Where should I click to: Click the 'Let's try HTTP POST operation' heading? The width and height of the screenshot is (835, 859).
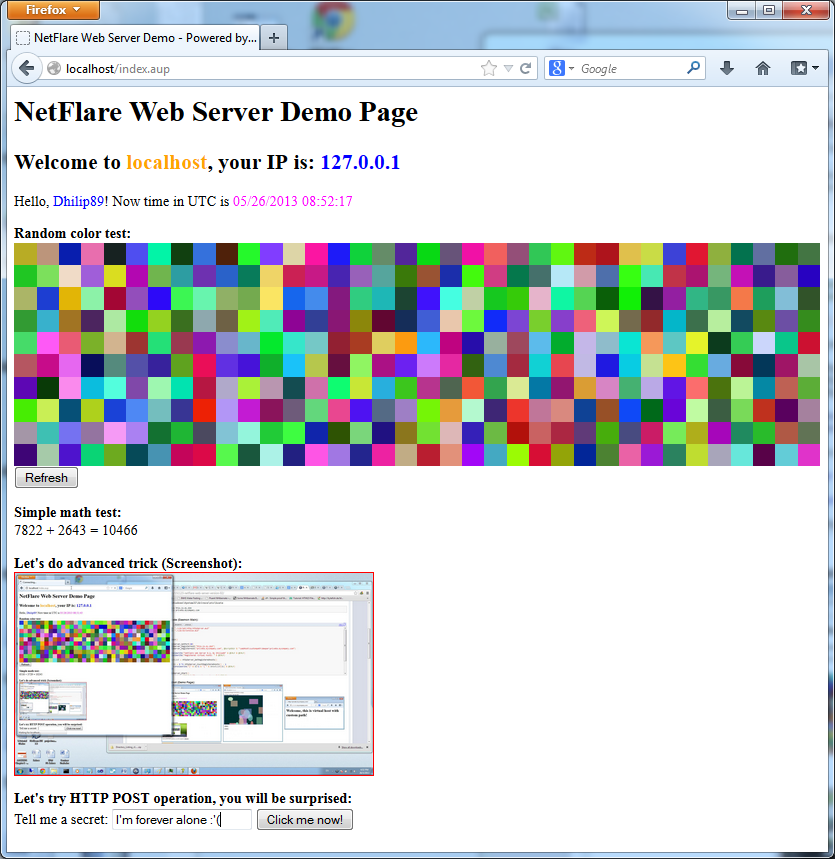point(183,798)
